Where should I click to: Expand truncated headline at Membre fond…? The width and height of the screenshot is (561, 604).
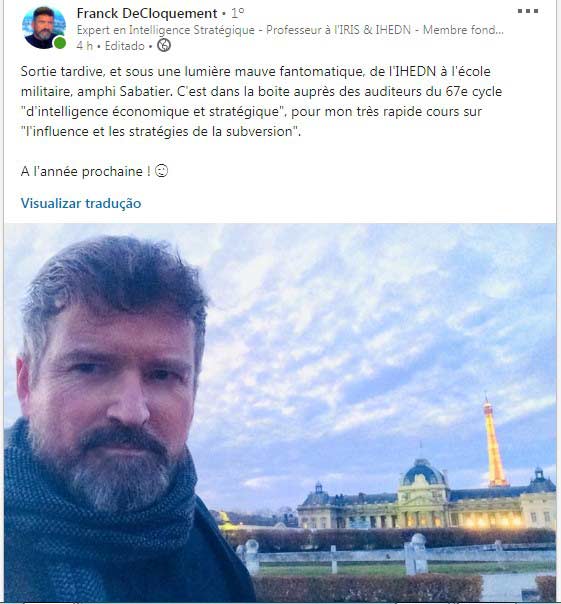[463, 30]
